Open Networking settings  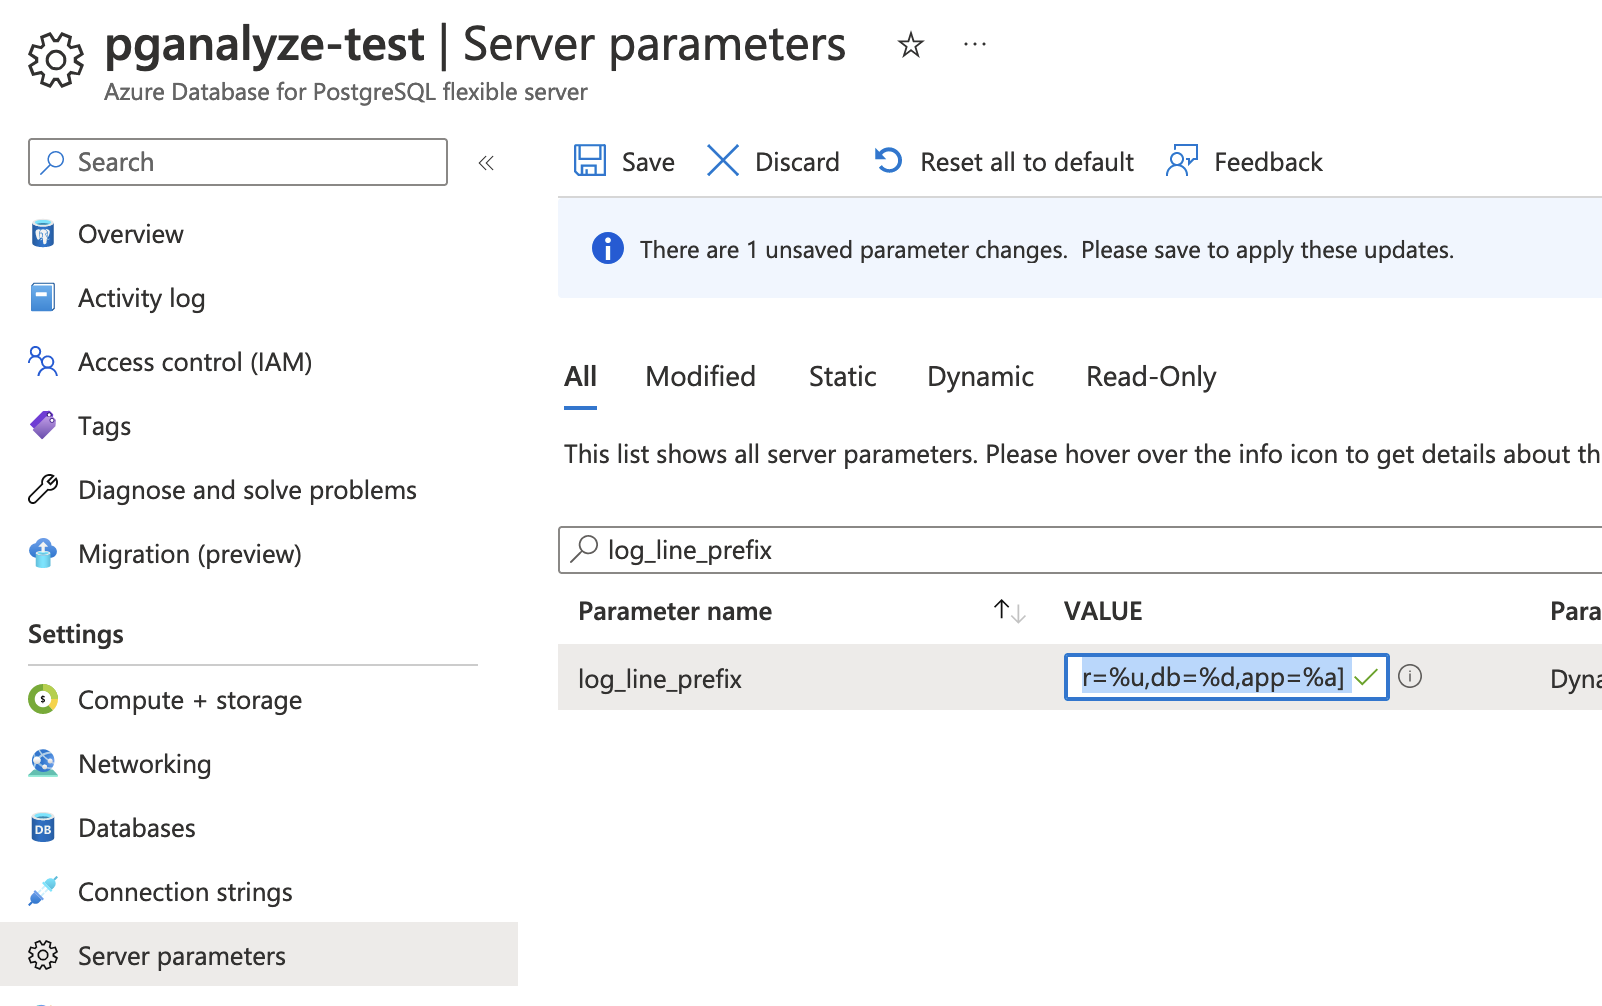coord(144,764)
